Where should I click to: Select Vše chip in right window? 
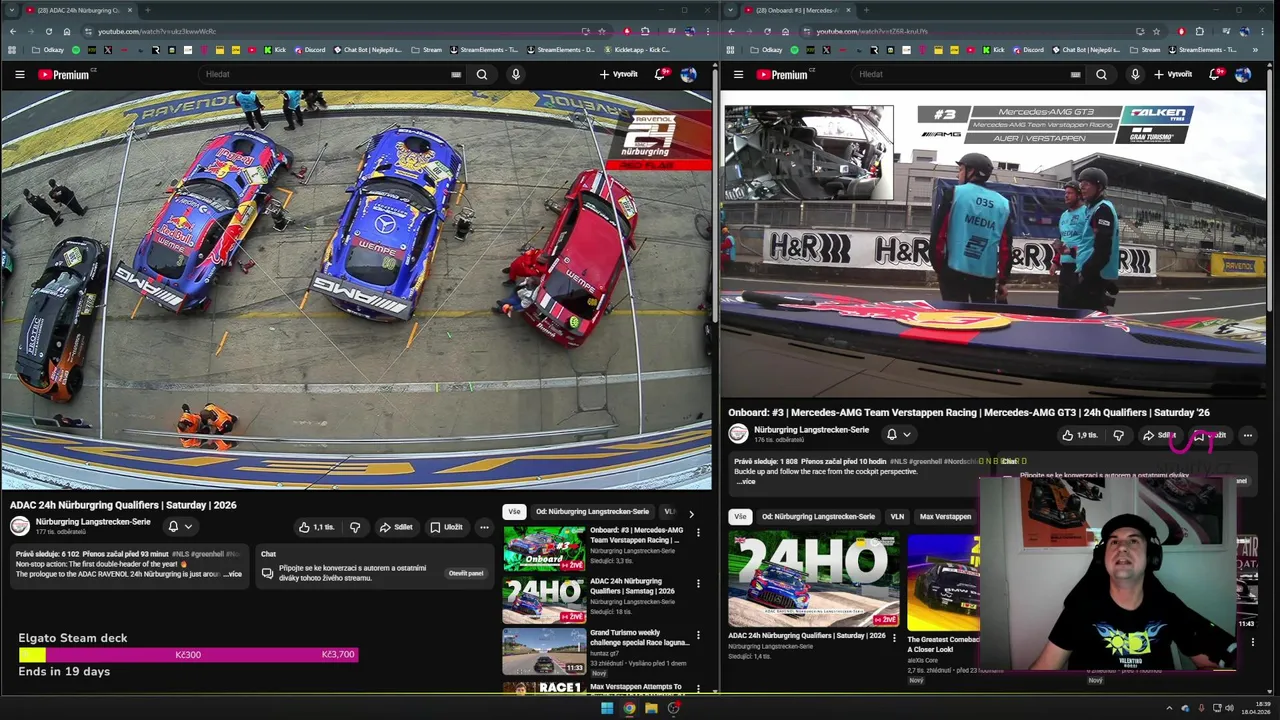pyautogui.click(x=740, y=517)
